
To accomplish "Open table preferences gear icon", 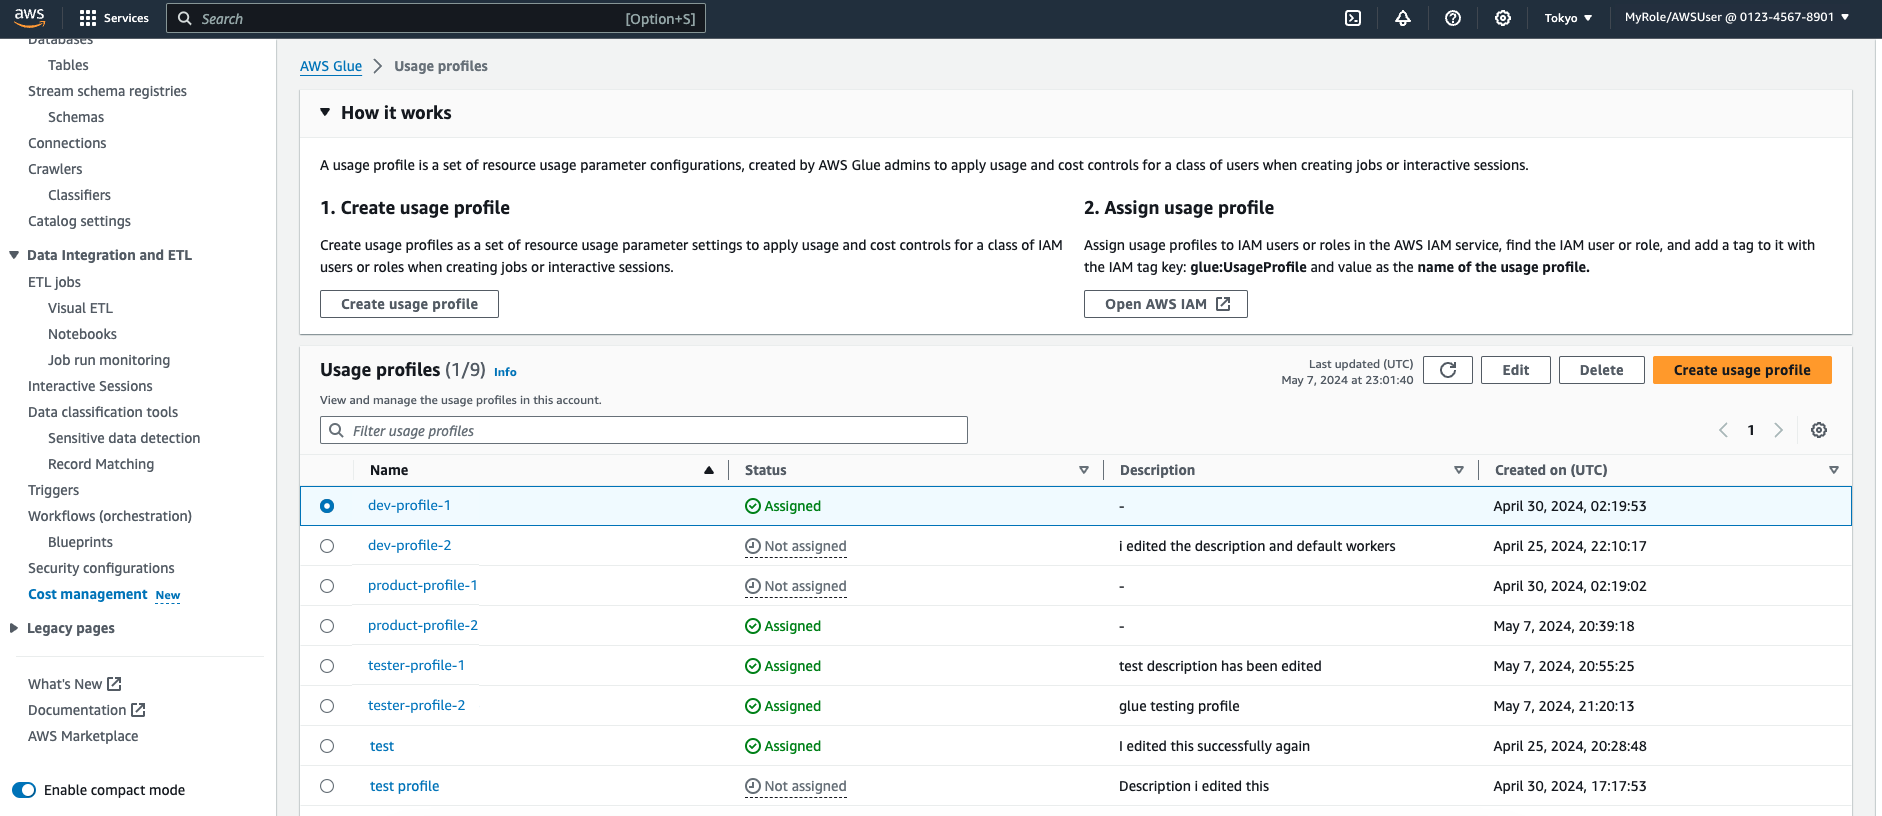I will (1818, 430).
